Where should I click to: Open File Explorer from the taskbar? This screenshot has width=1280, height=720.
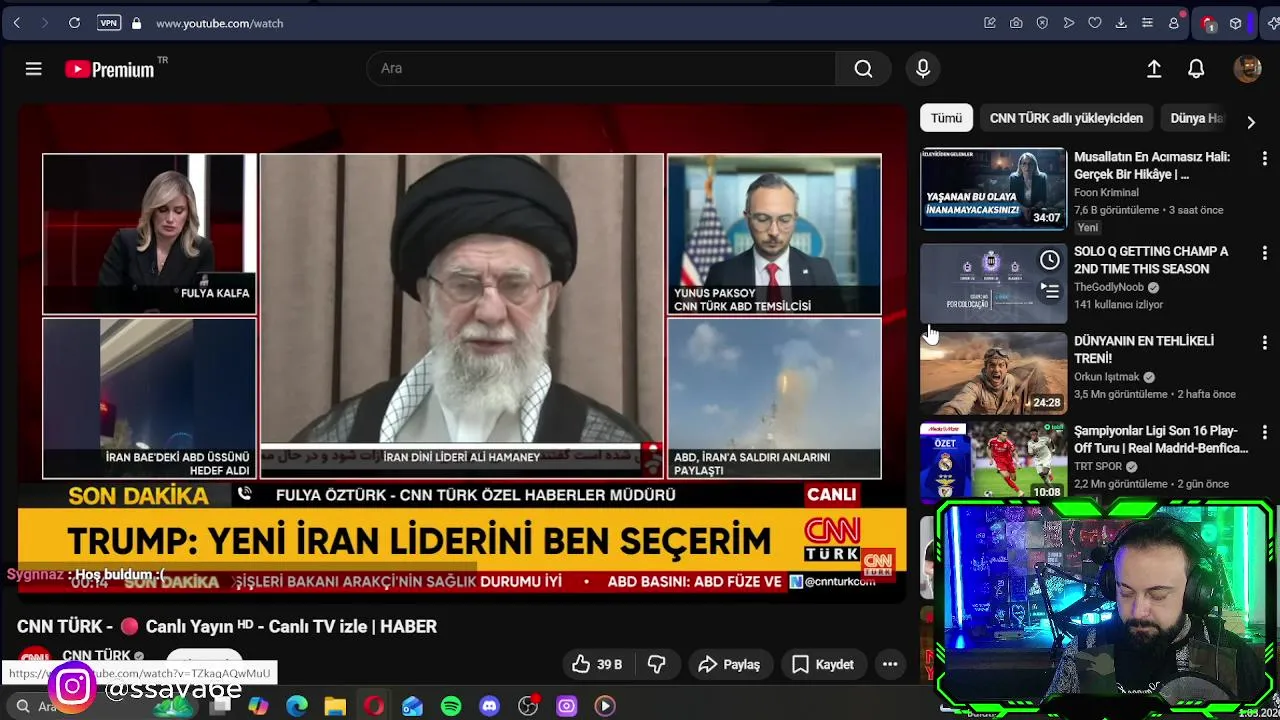[x=335, y=706]
